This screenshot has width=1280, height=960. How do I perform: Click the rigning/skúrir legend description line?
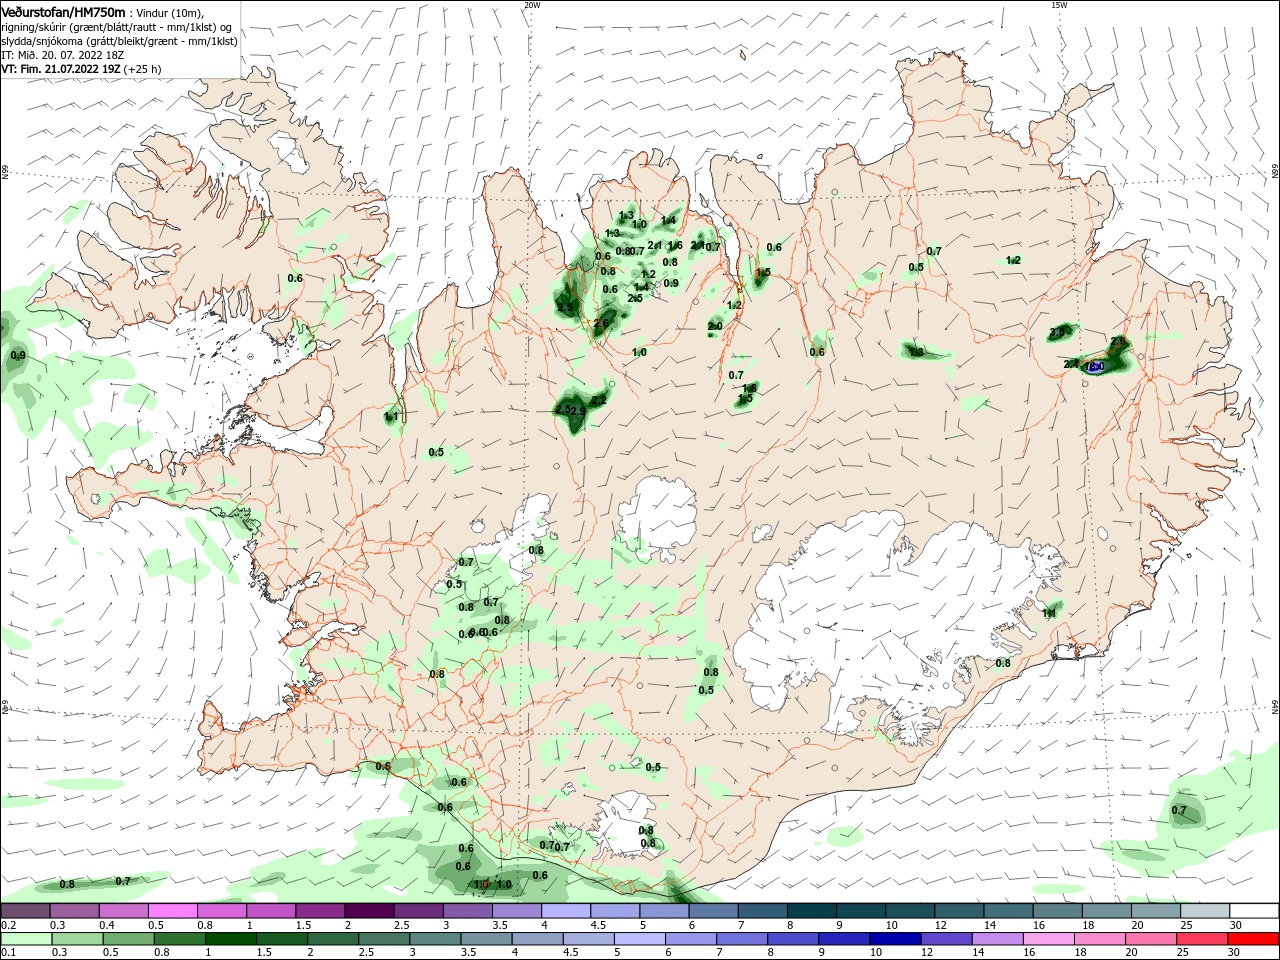[116, 27]
